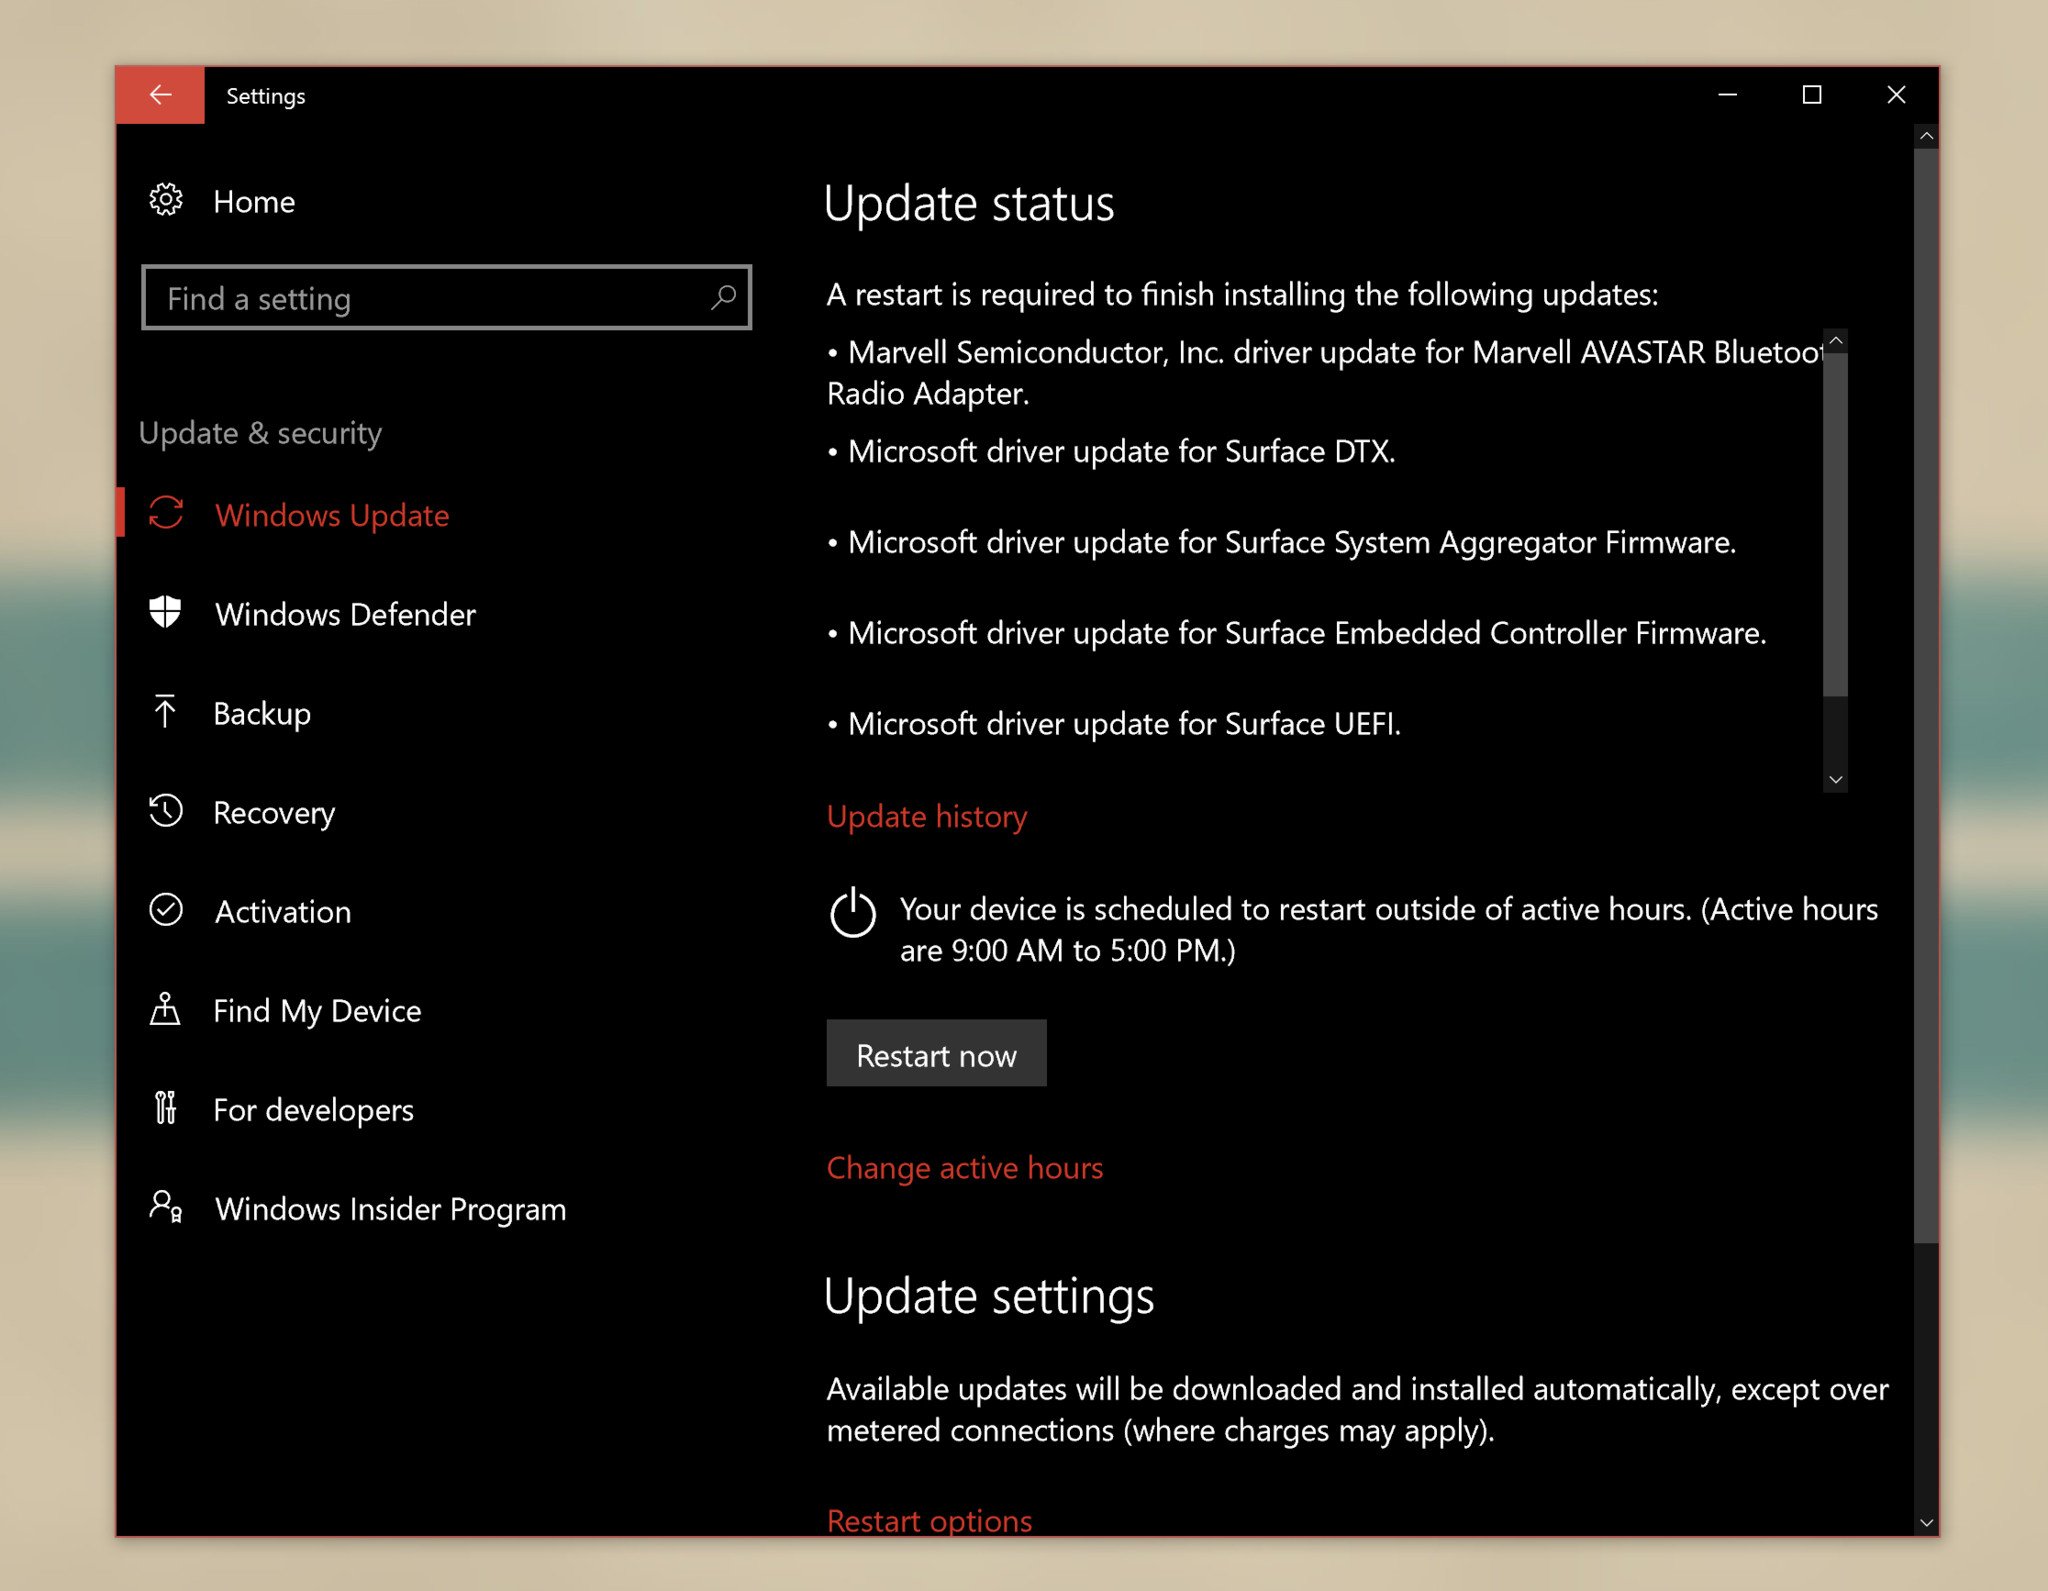Click the Restart now button

tap(936, 1054)
